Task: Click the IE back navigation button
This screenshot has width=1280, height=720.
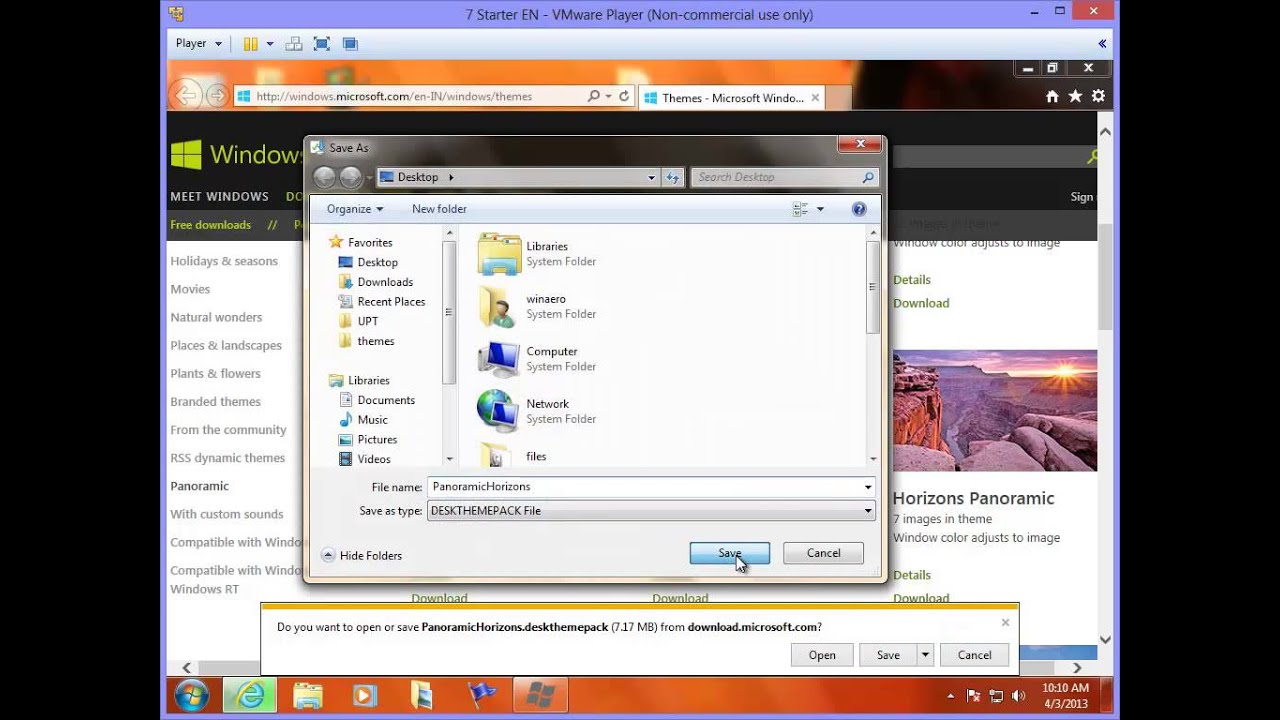Action: [186, 96]
